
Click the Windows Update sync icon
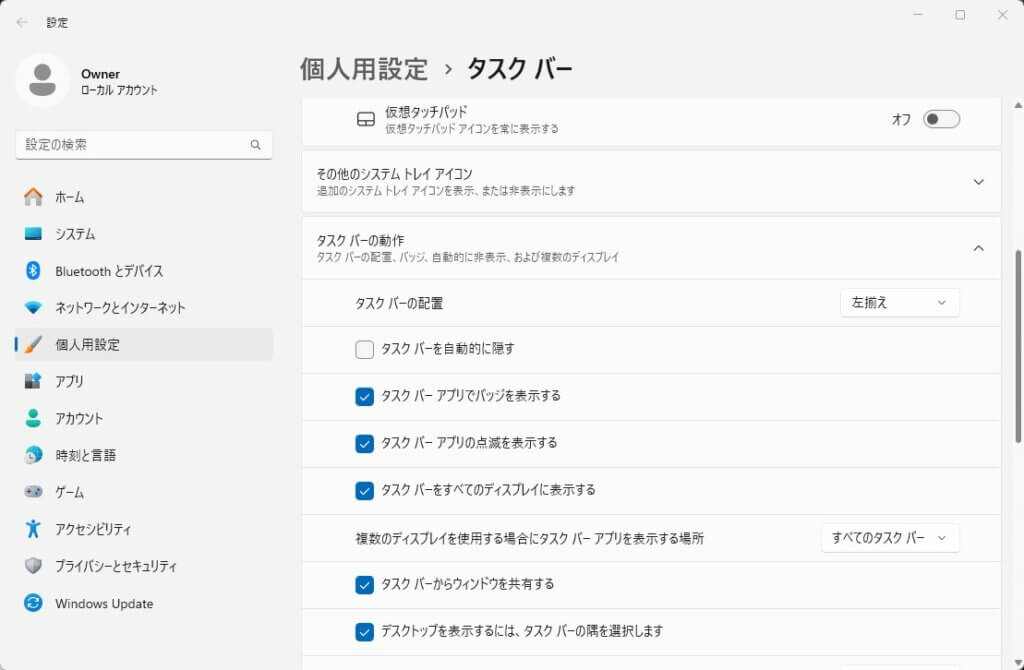point(34,603)
